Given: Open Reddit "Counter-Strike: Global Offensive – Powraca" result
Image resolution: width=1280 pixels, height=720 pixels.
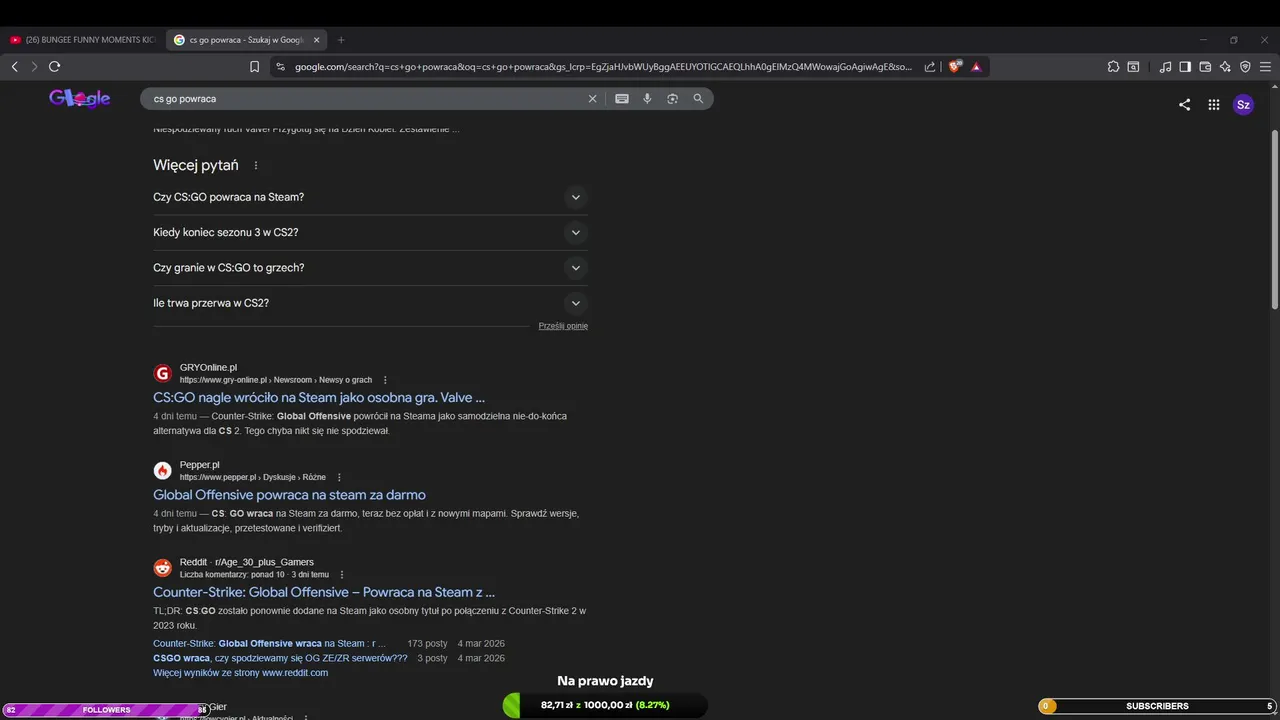Looking at the screenshot, I should pyautogui.click(x=324, y=593).
